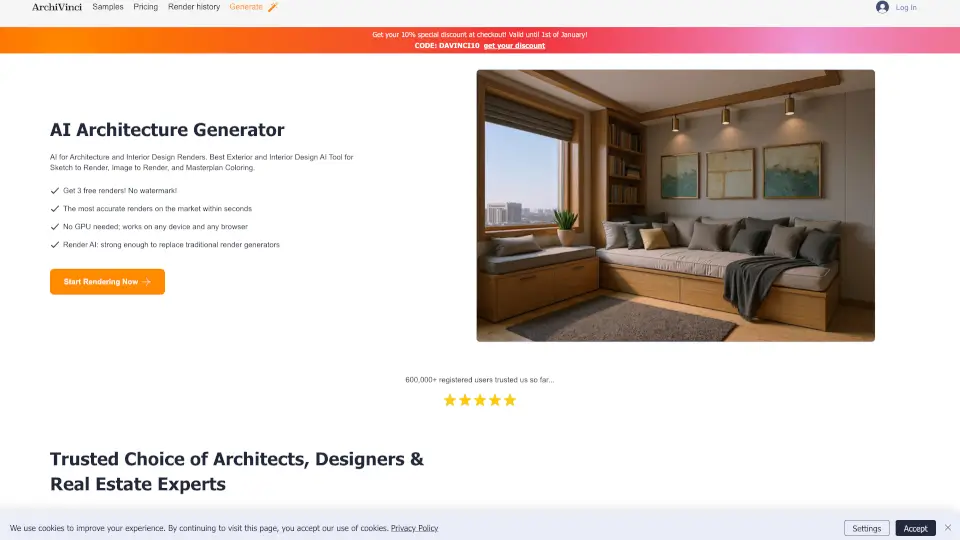Viewport: 960px width, 540px height.
Task: Accept cookies with the Accept button
Action: (x=916, y=528)
